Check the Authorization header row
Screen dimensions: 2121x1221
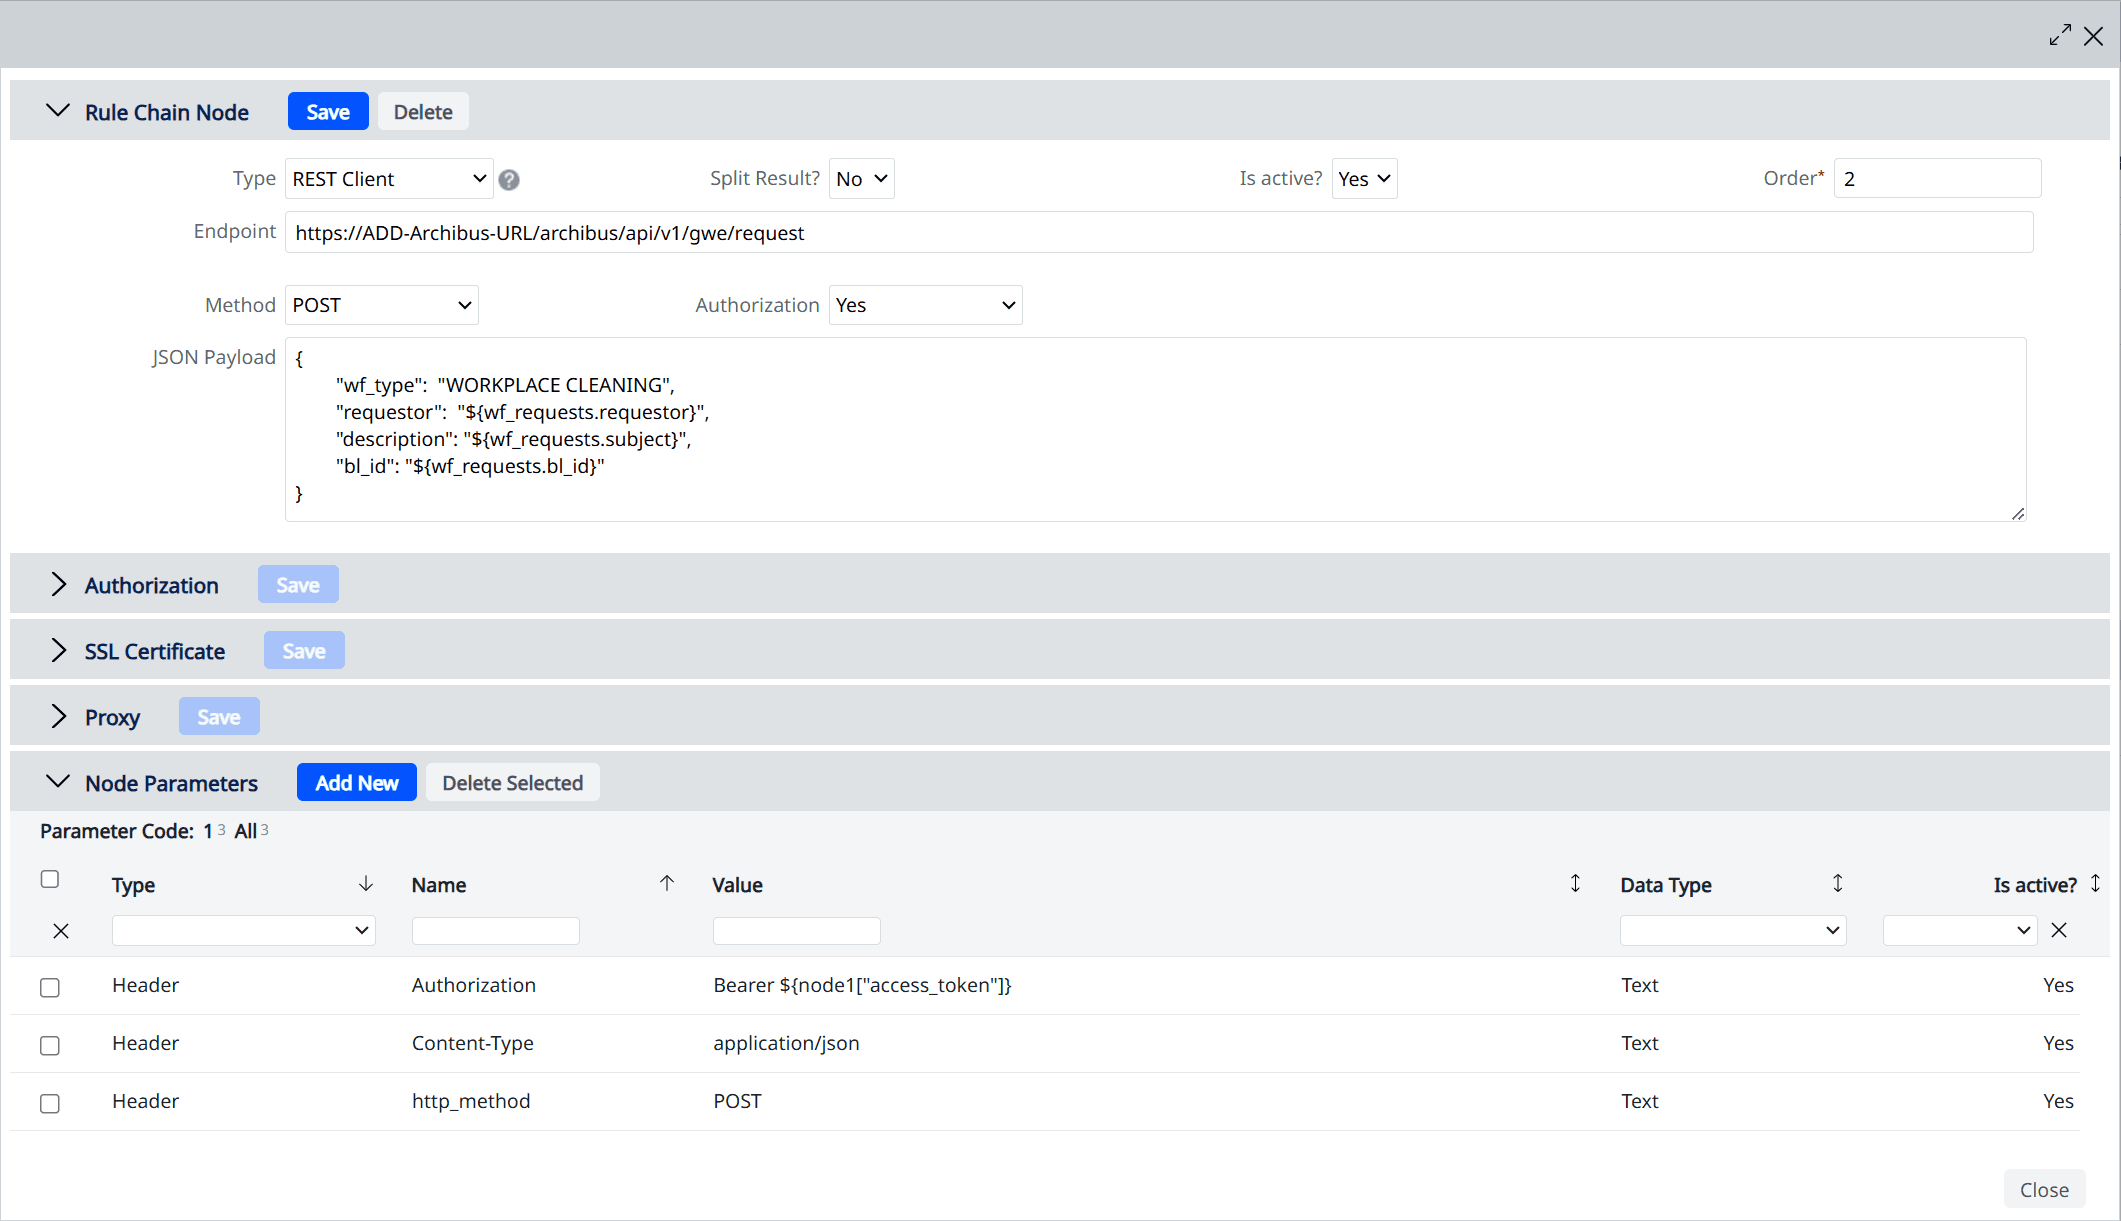[x=50, y=987]
